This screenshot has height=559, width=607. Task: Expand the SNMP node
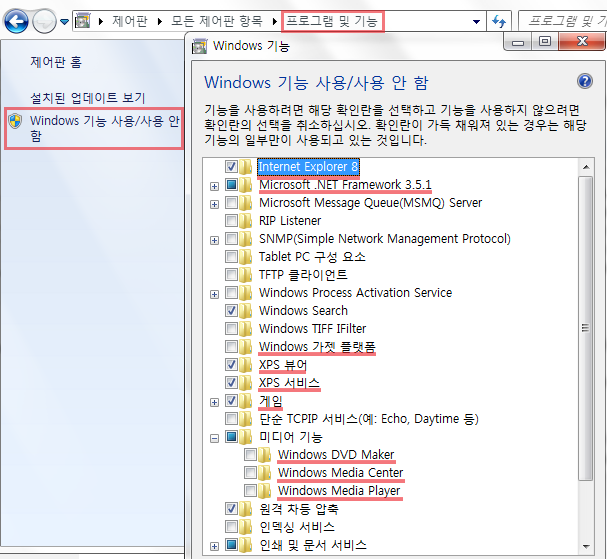[214, 240]
